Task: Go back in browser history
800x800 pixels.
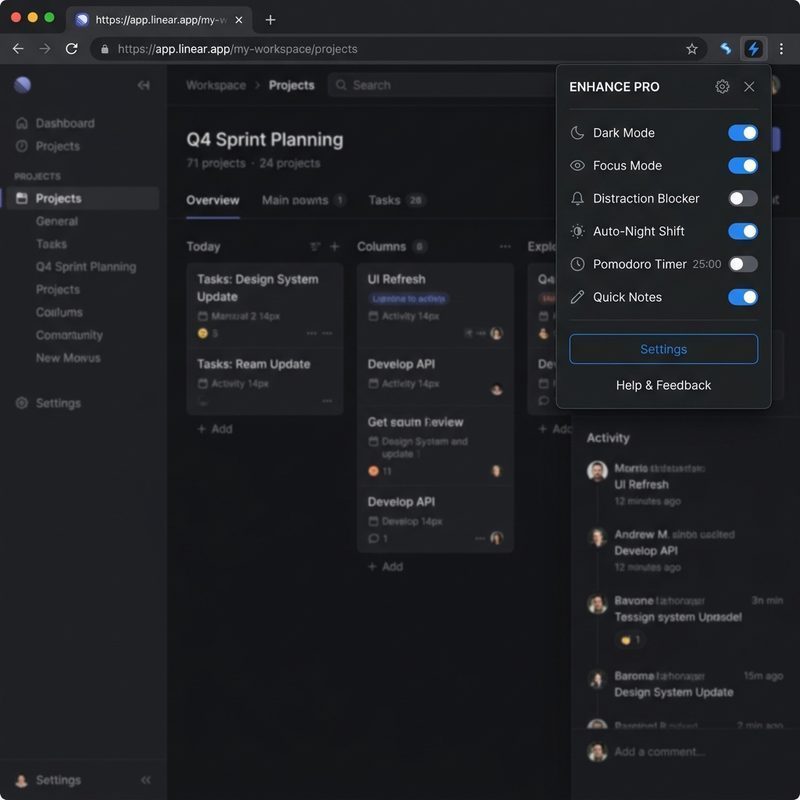Action: [x=18, y=49]
